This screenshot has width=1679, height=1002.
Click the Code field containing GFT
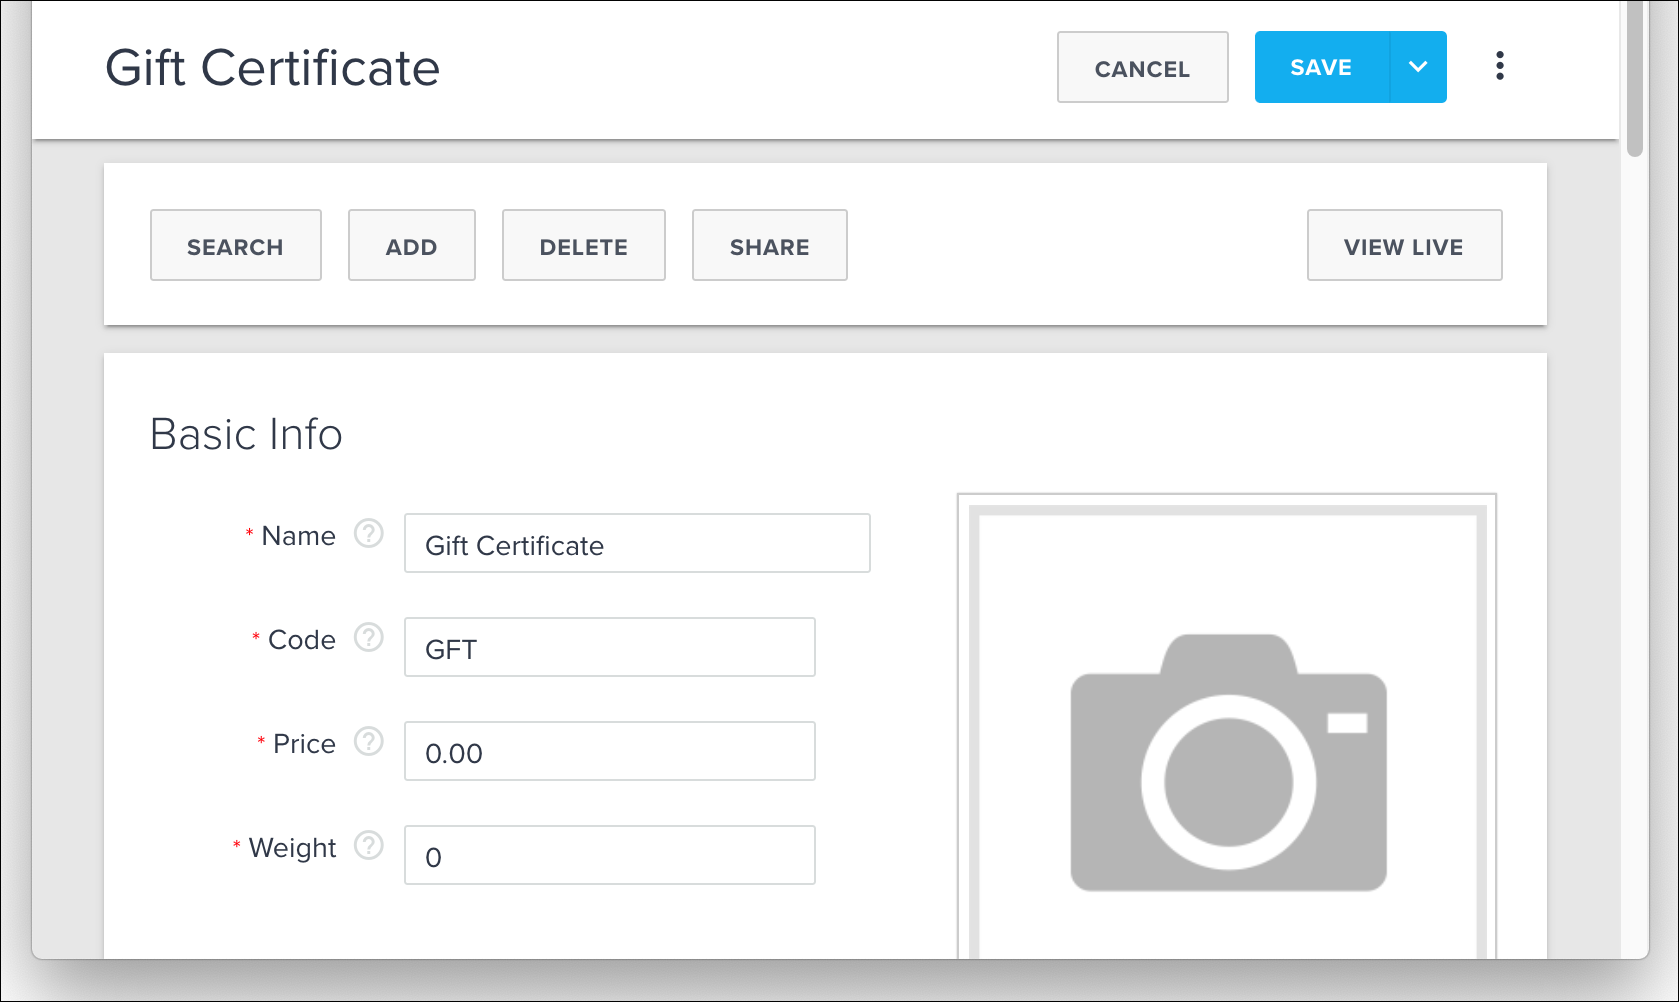pyautogui.click(x=609, y=647)
